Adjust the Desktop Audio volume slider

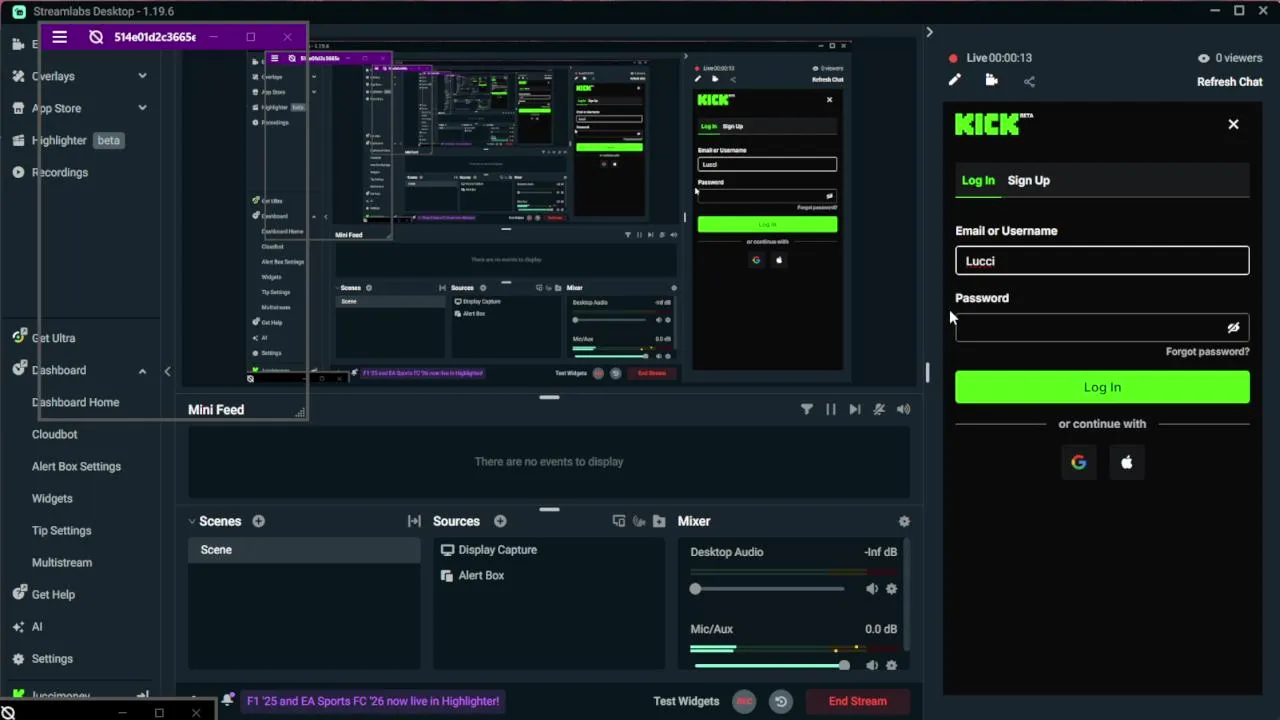tap(768, 589)
